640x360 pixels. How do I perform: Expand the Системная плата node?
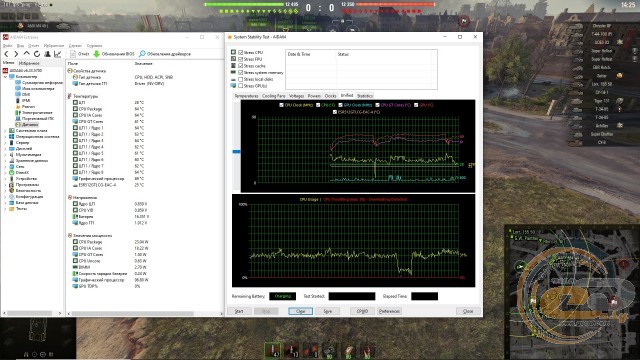tap(5, 131)
